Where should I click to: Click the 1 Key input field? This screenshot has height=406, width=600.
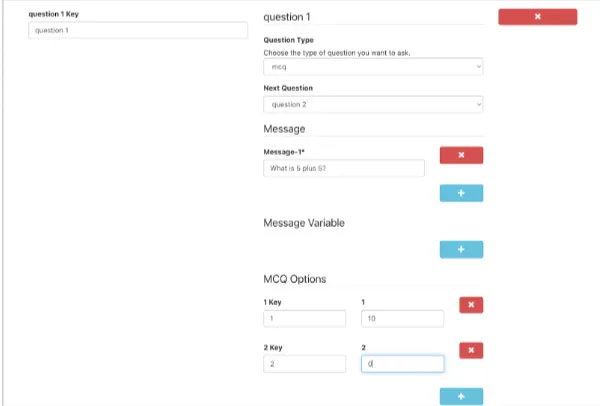click(x=305, y=318)
